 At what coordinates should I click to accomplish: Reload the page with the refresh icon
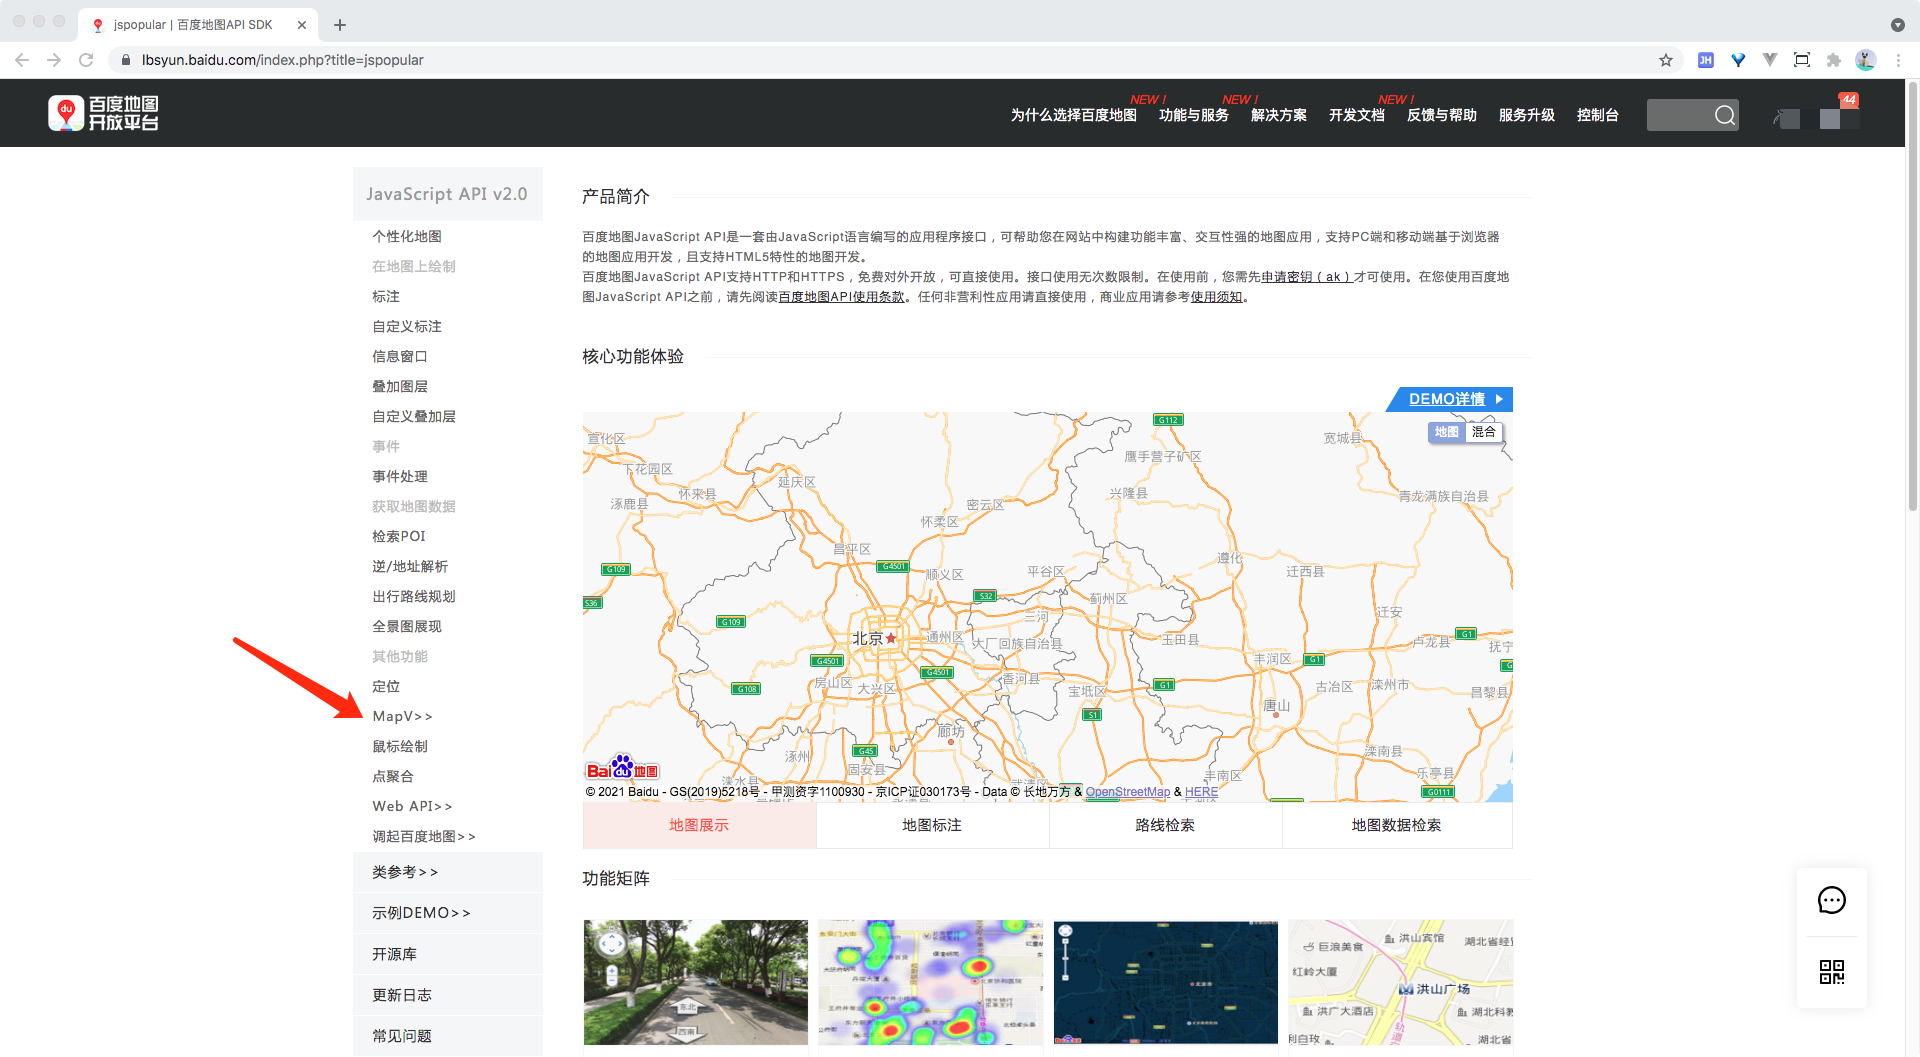click(x=86, y=60)
